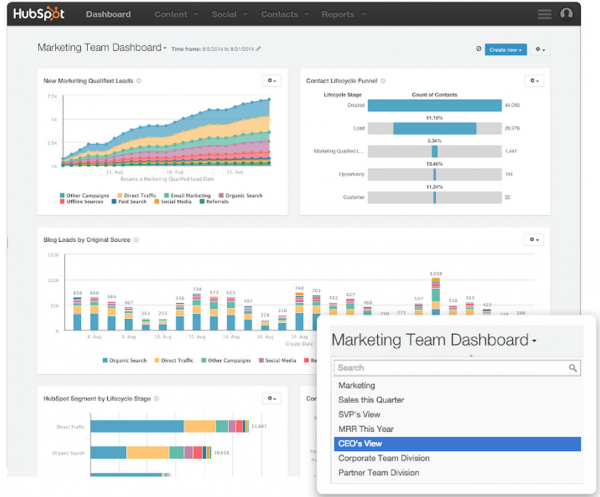Click the Marketing Qualified L... stage label
The width and height of the screenshot is (600, 497).
[339, 151]
